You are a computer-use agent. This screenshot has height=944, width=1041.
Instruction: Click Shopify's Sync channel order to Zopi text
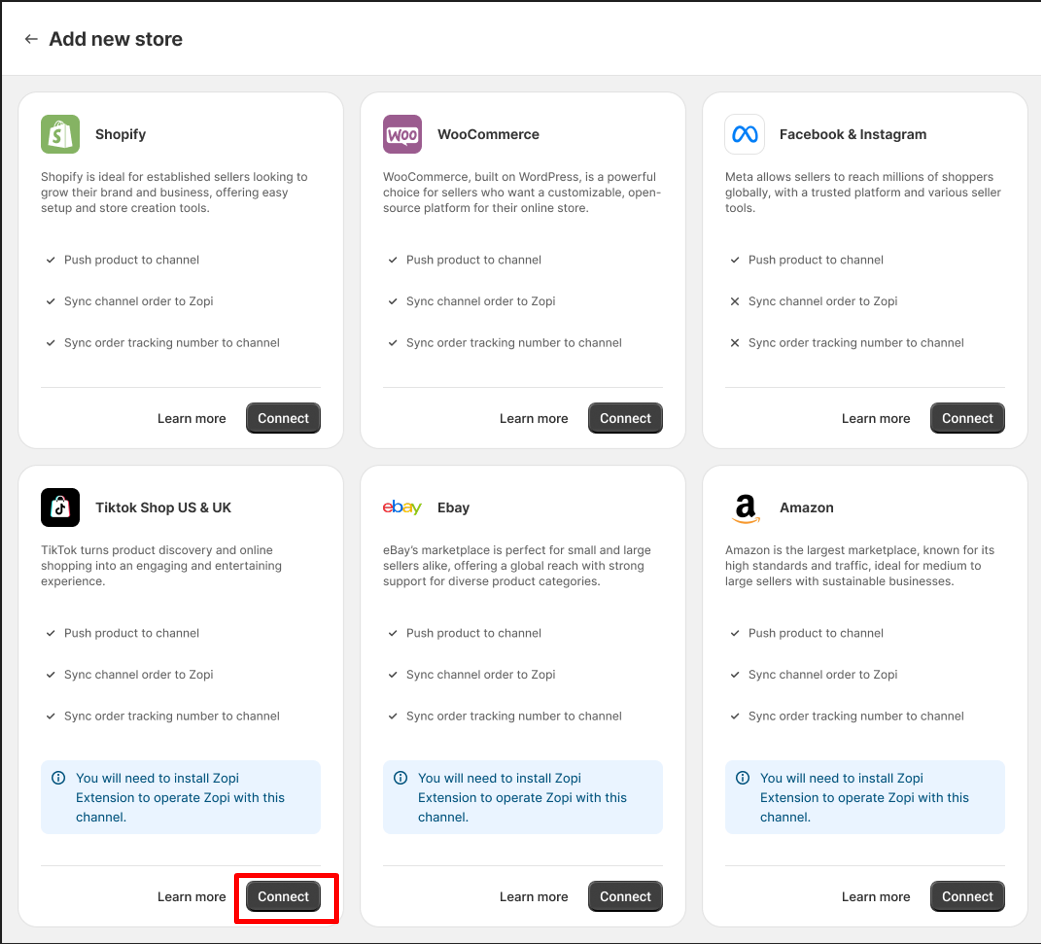tap(139, 301)
